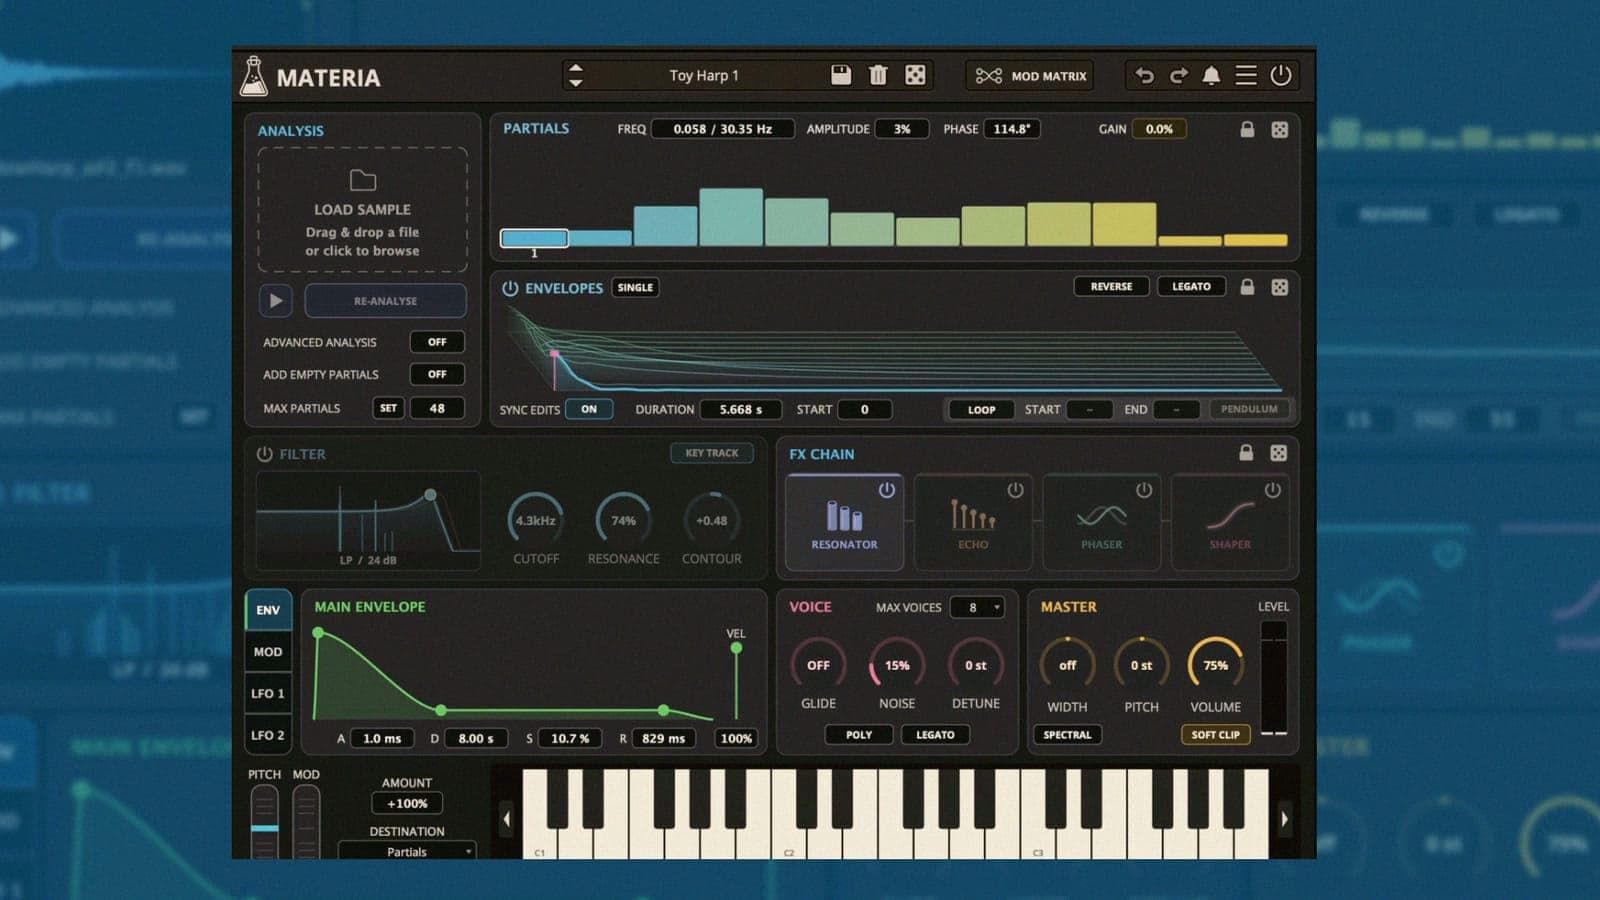The image size is (1600, 900).
Task: Toggle Advanced Analysis off switch
Action: [437, 342]
